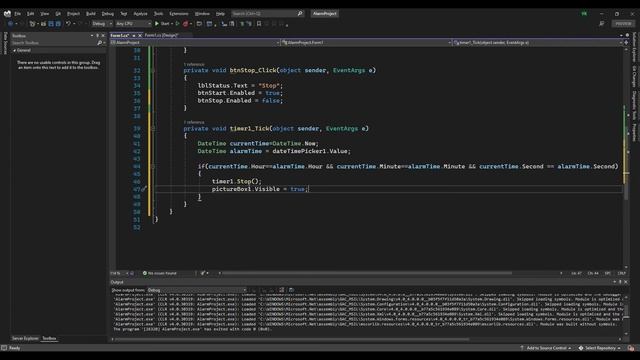The width and height of the screenshot is (640, 360).
Task: Switch to the Server Explorer tab
Action: tap(25, 338)
